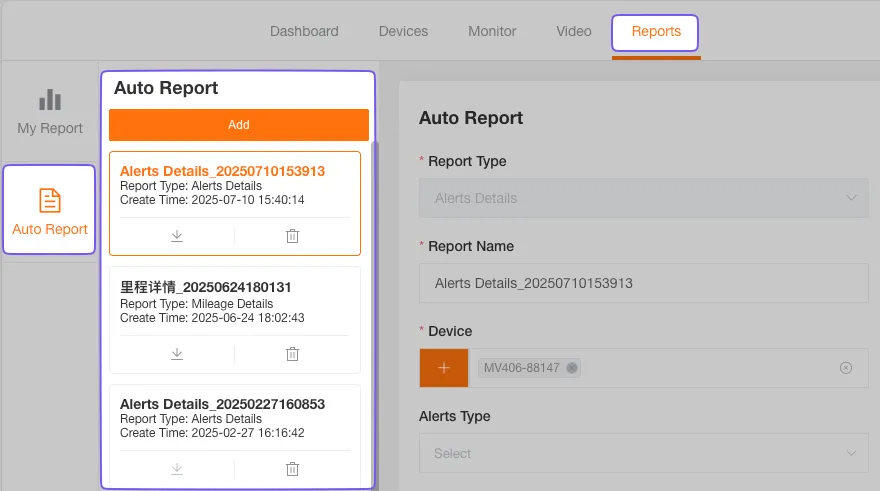This screenshot has height=491, width=880.
Task: Switch to the Dashboard tab
Action: point(304,31)
